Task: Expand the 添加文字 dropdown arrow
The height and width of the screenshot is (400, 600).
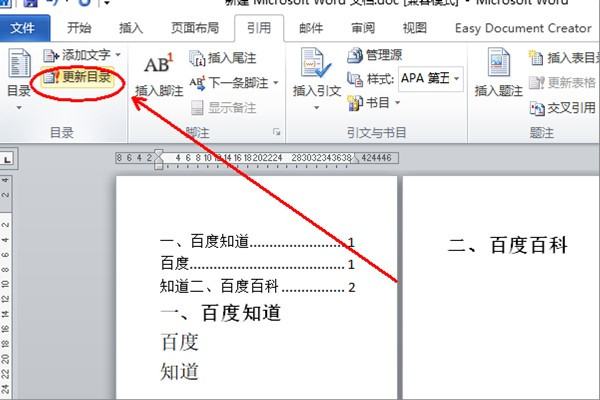Action: [118, 55]
